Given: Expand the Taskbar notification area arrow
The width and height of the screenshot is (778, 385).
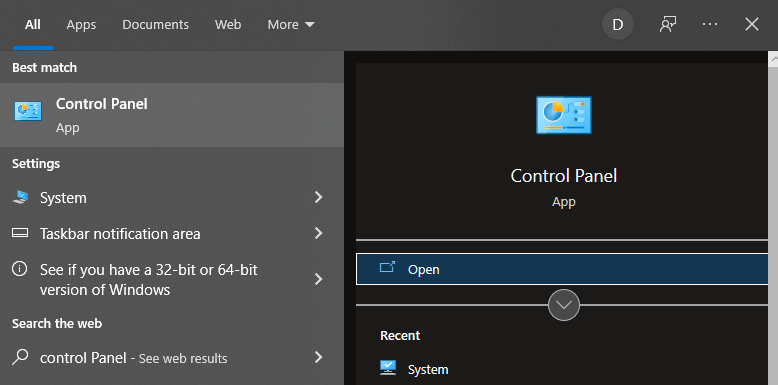Looking at the screenshot, I should click(319, 233).
